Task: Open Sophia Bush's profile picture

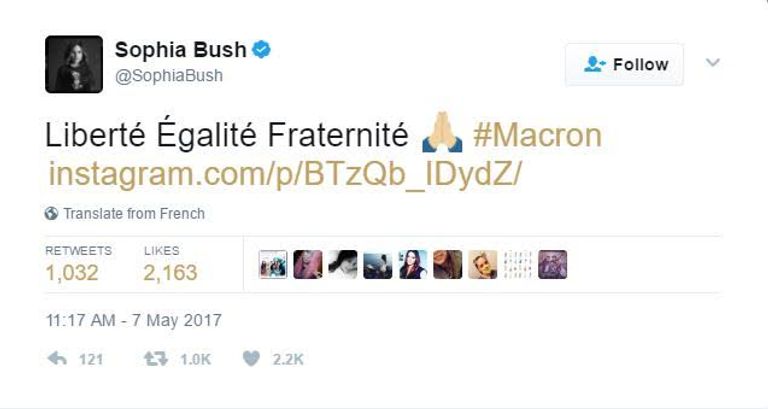Action: (x=74, y=64)
